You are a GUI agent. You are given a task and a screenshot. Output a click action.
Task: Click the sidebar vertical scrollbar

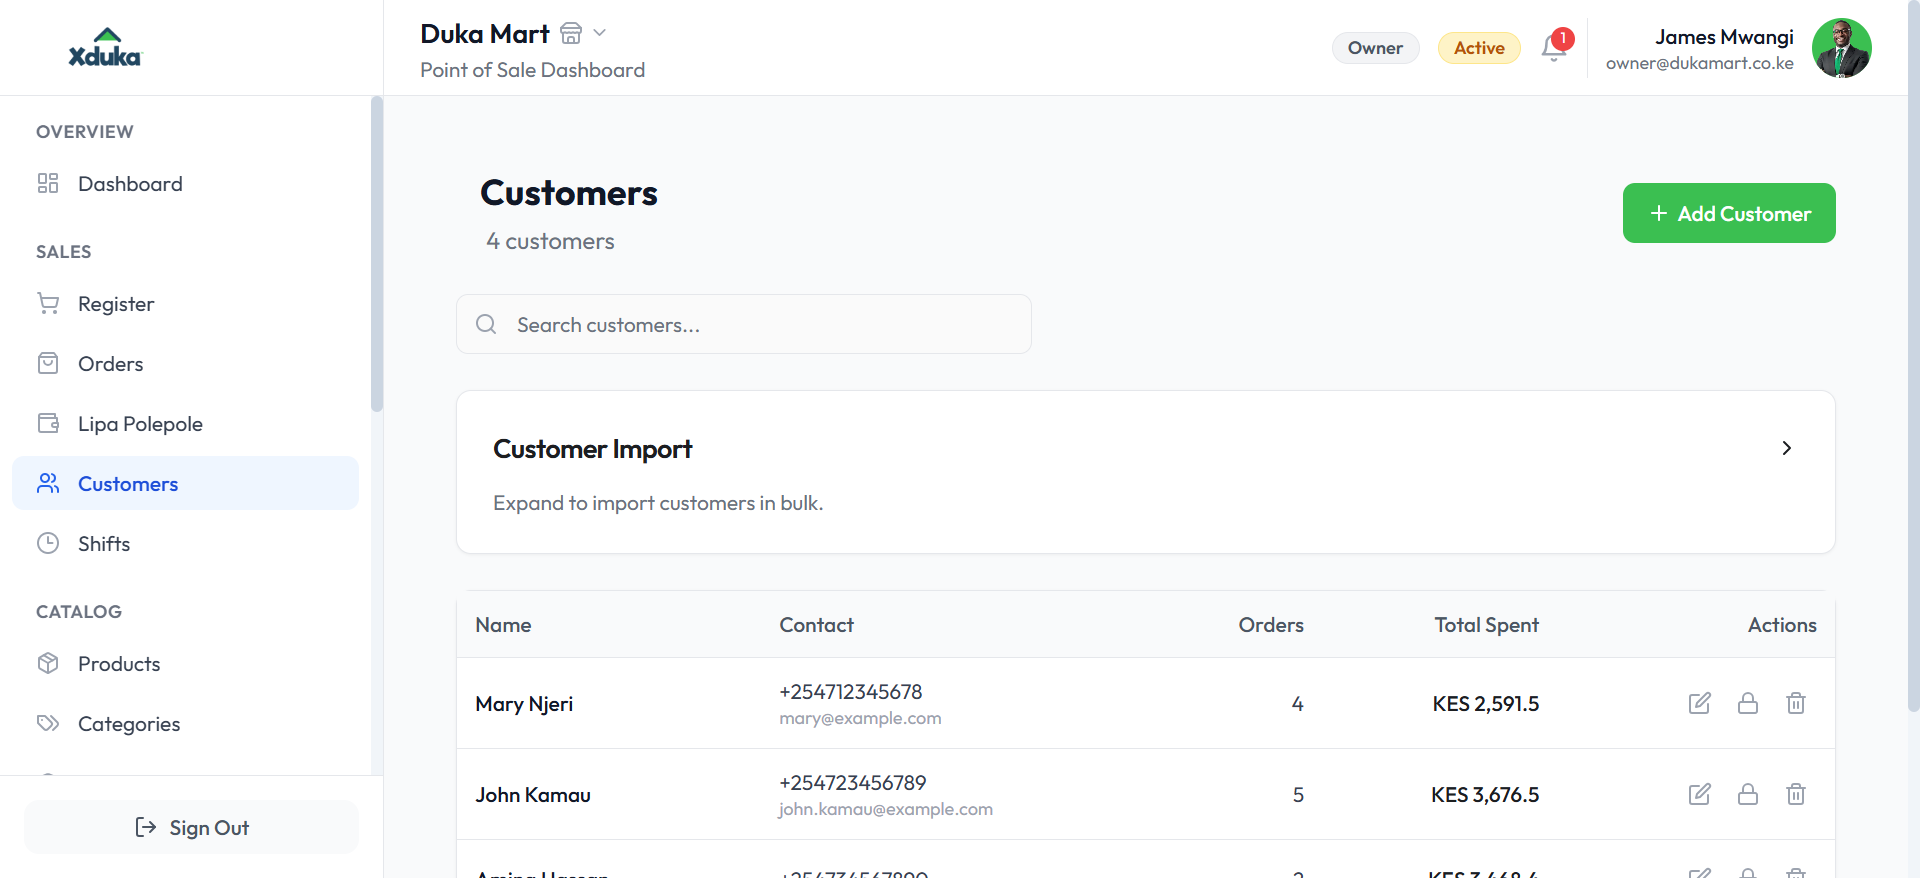pyautogui.click(x=376, y=254)
